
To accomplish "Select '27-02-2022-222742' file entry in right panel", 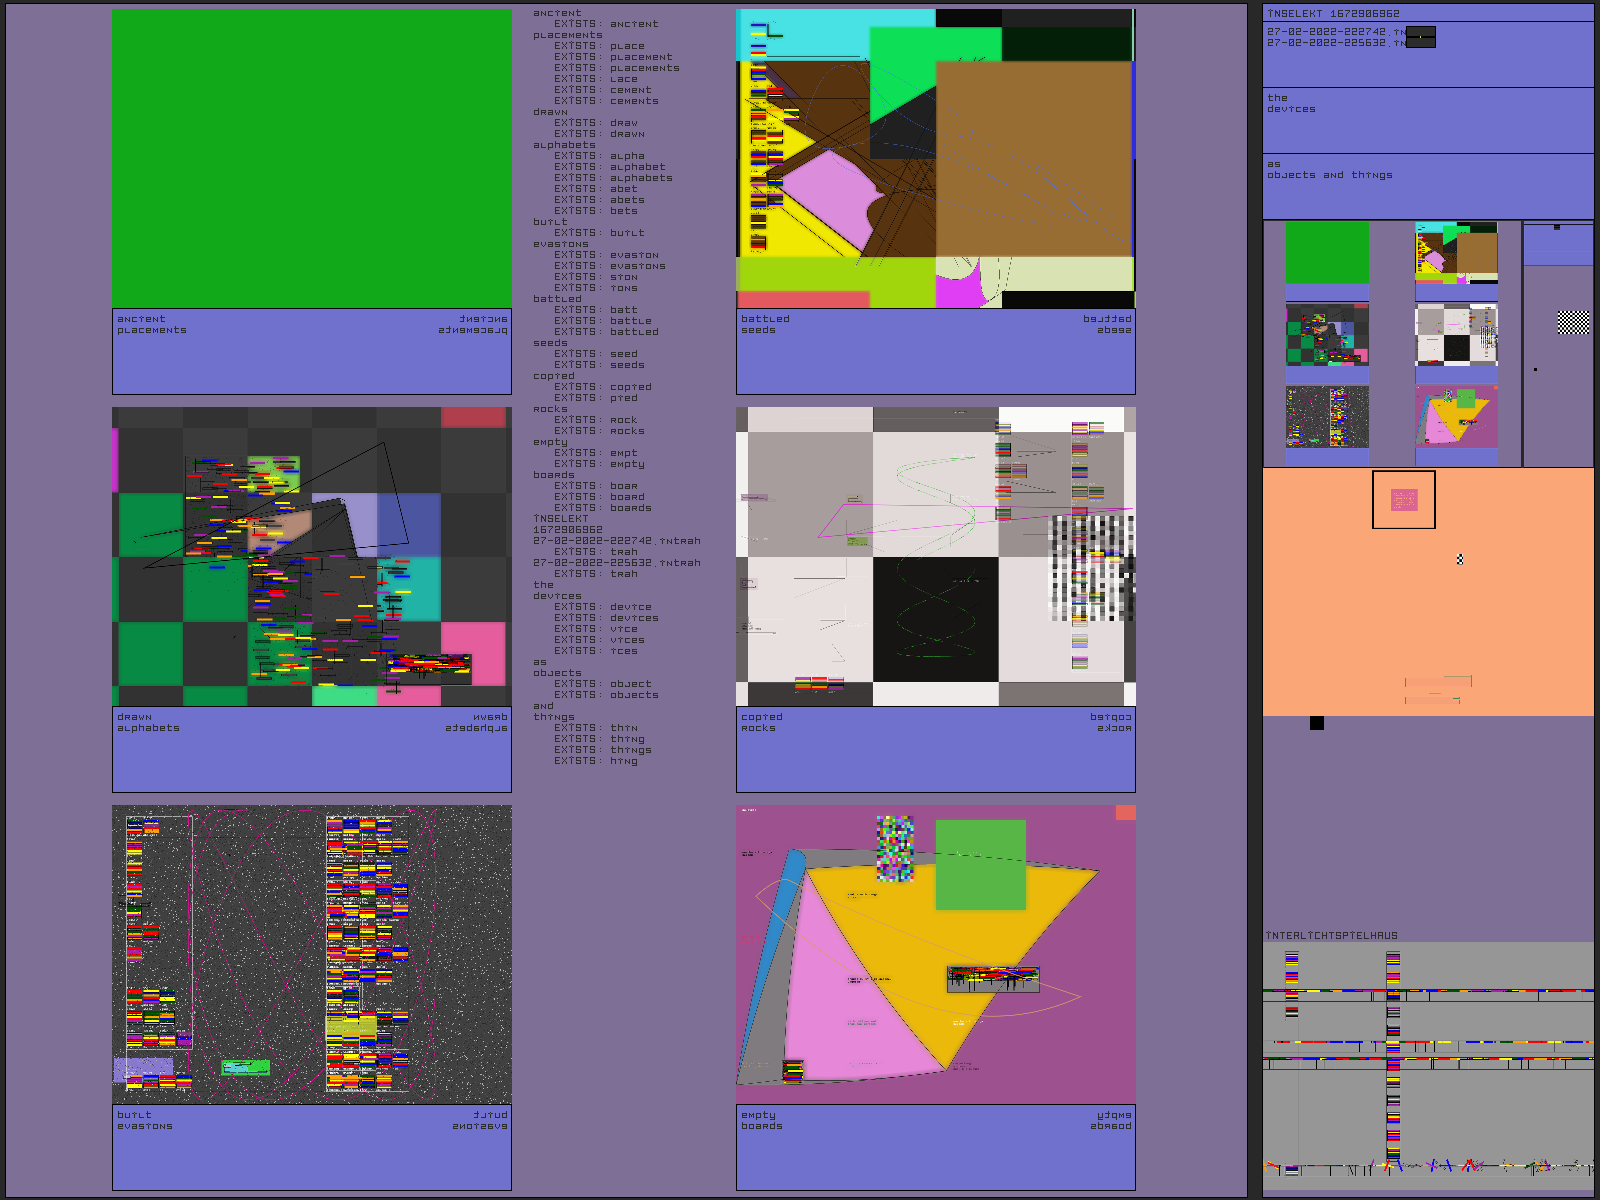I will [x=1330, y=32].
